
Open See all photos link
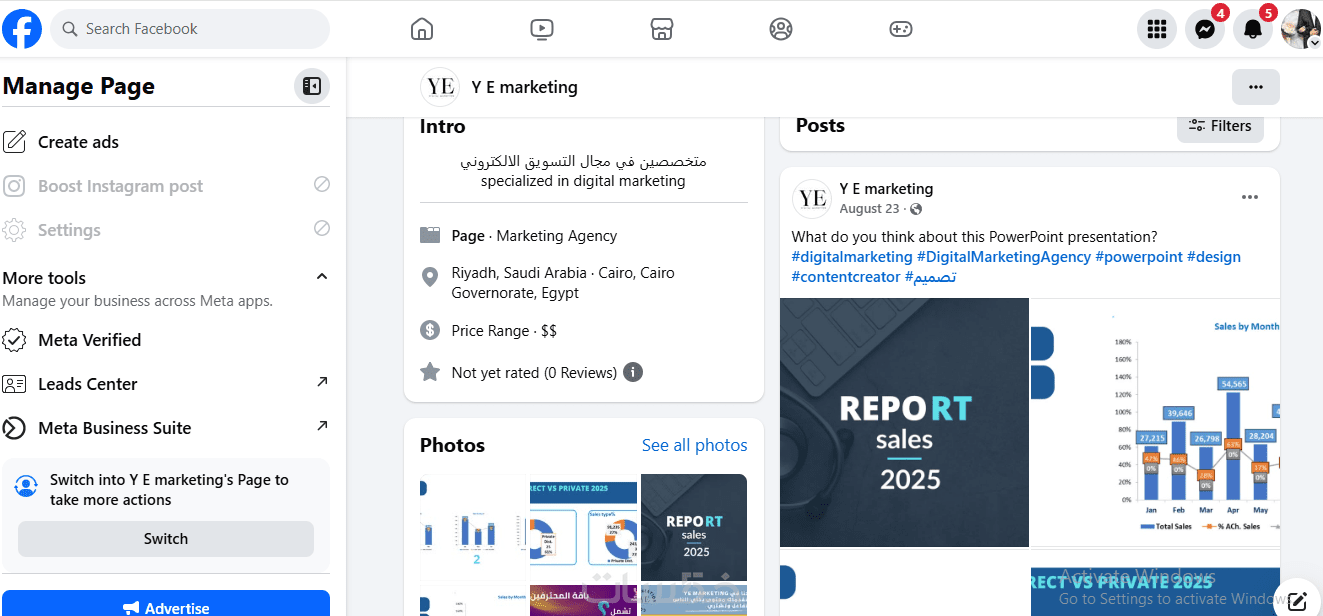click(695, 445)
